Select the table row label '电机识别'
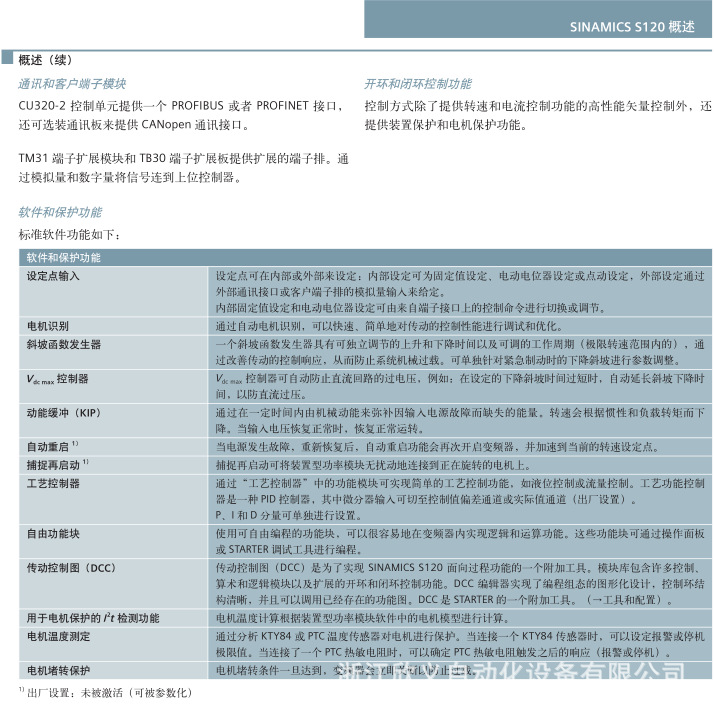The width and height of the screenshot is (714, 710). (48, 326)
